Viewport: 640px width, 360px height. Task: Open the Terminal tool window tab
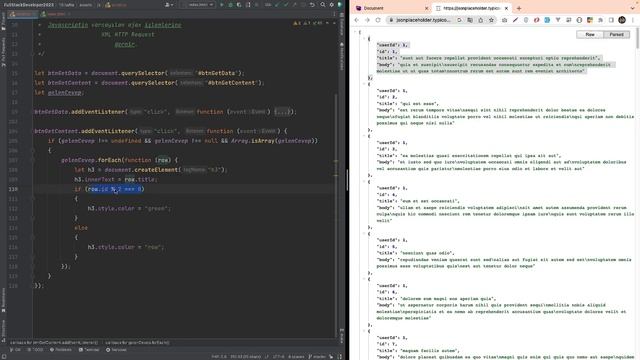tap(89, 350)
